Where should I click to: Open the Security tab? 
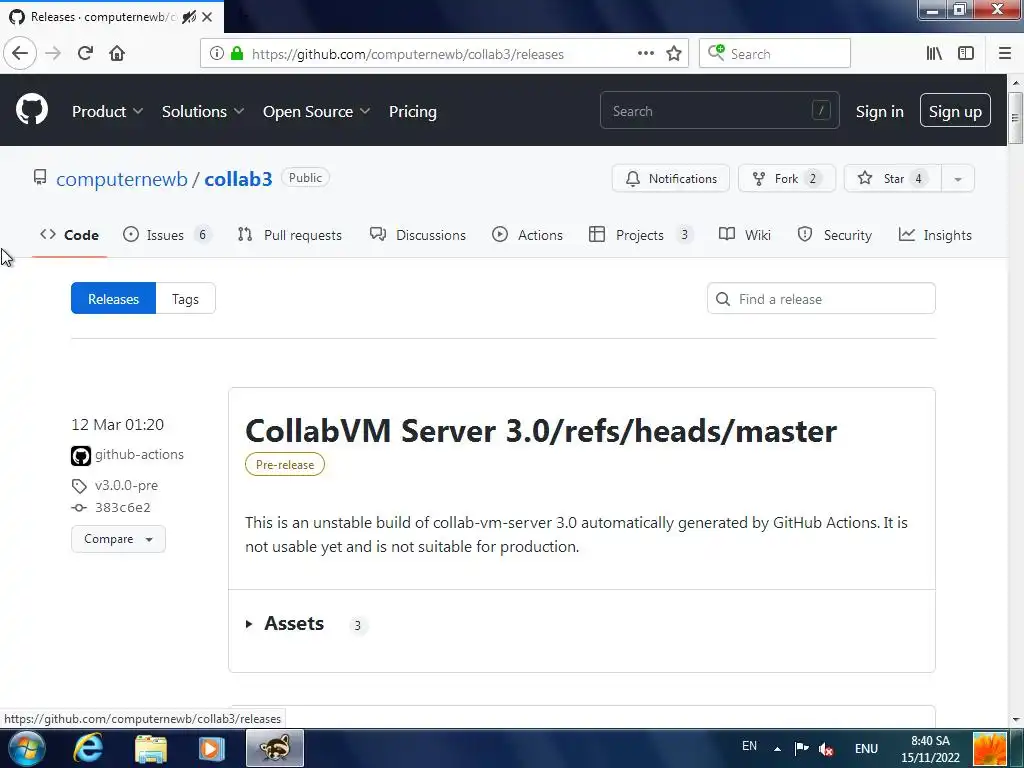click(x=835, y=235)
